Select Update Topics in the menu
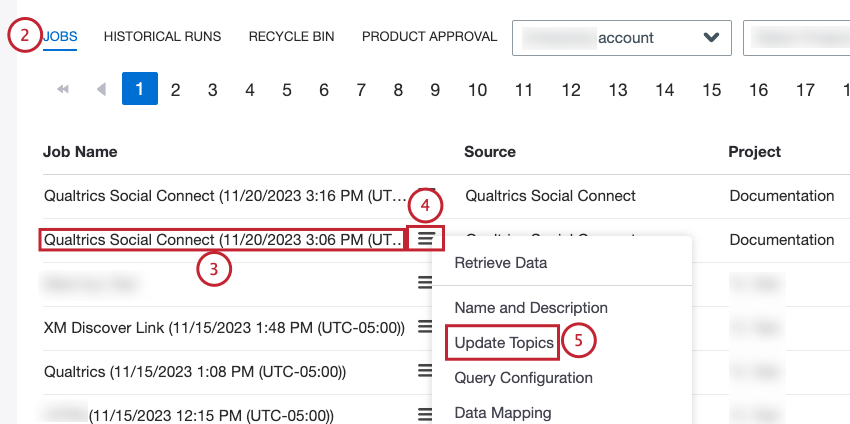Viewport: 850px width, 424px height. [x=504, y=343]
